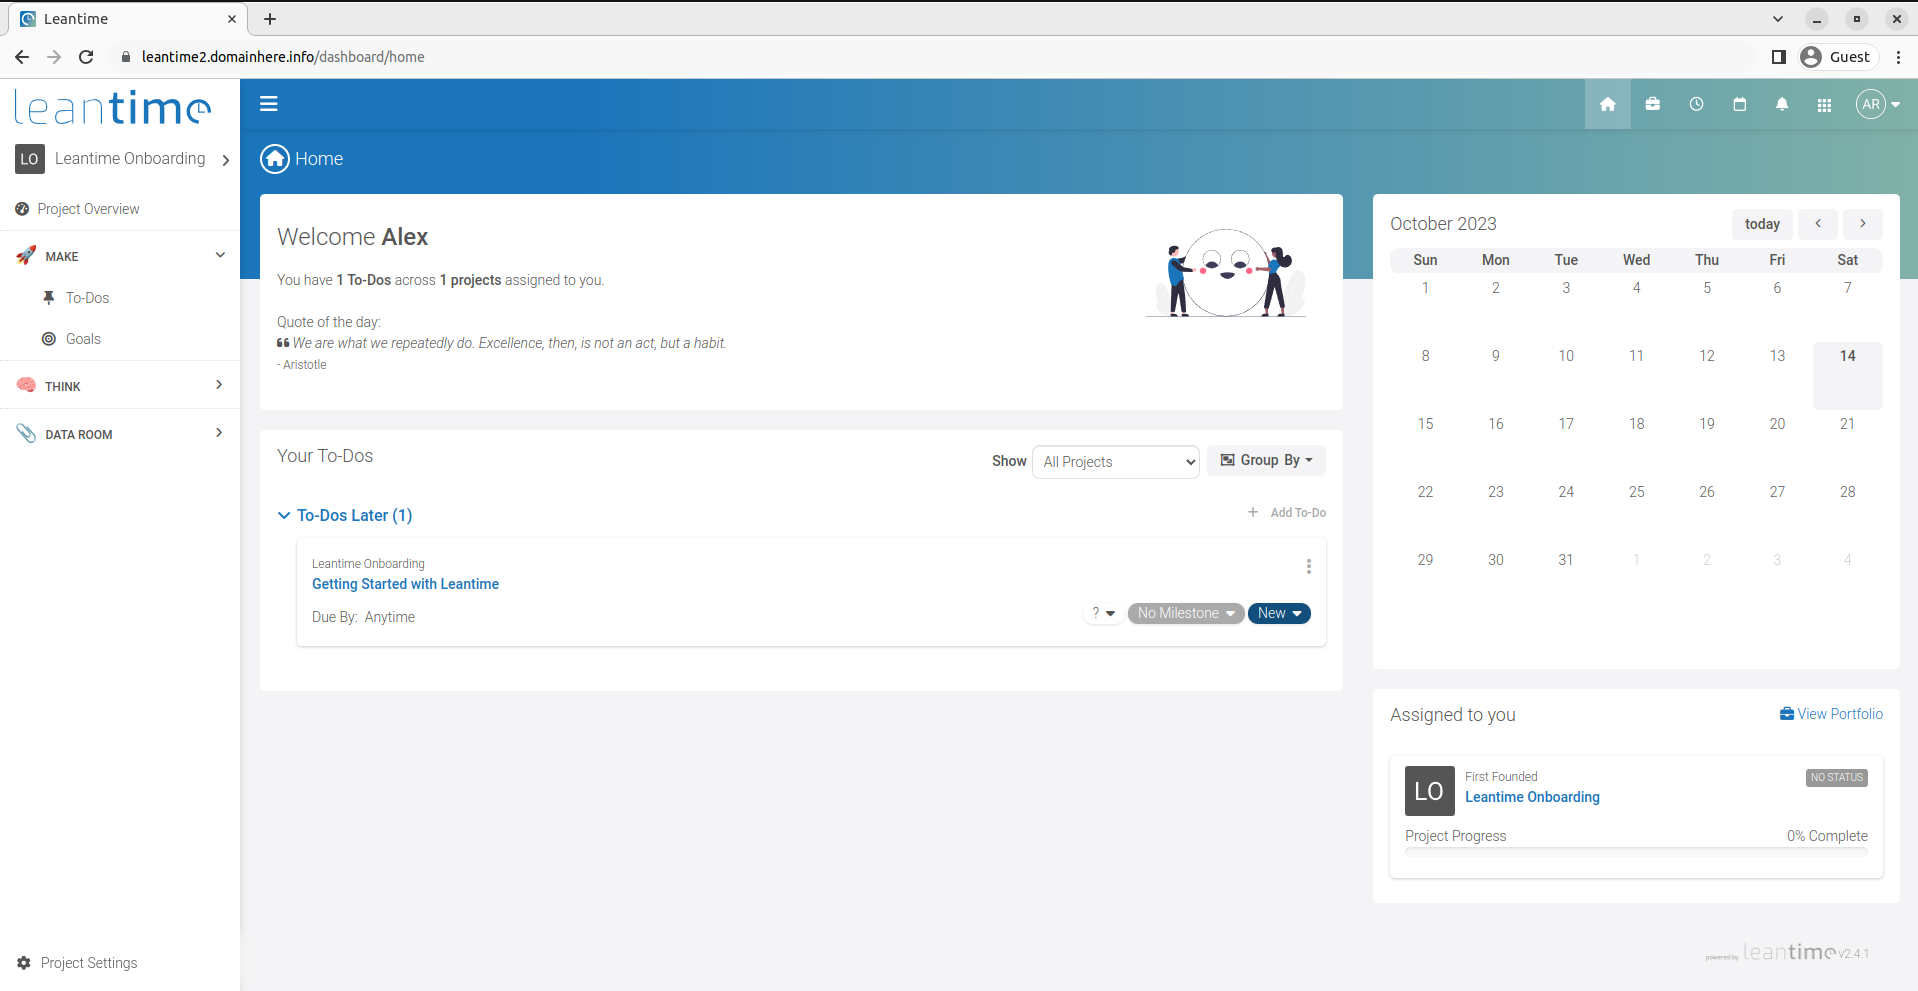Toggle the browser side panel icon
This screenshot has width=1918, height=991.
pos(1778,57)
